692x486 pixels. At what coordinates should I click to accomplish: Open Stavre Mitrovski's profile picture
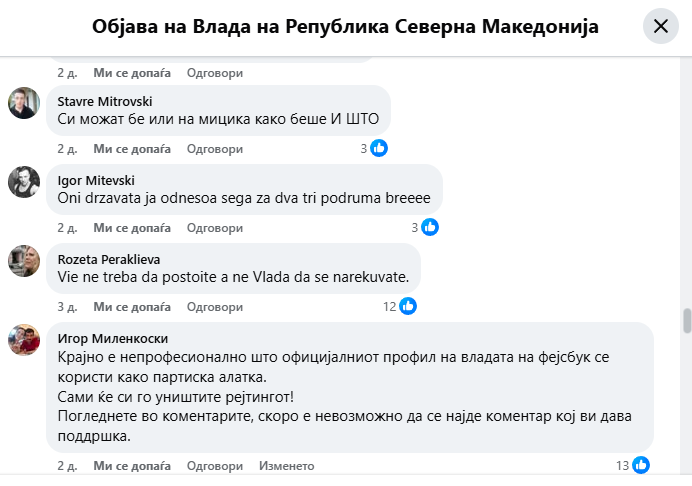(24, 103)
